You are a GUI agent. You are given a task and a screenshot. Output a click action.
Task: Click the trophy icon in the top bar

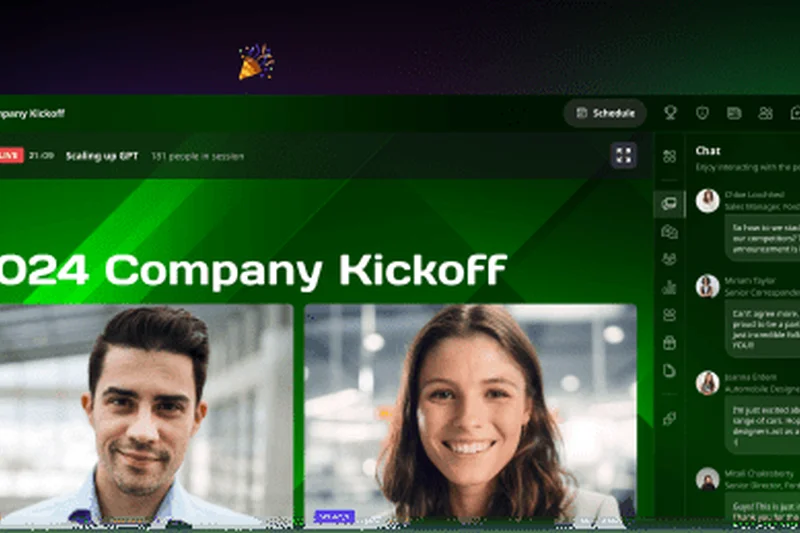point(670,113)
